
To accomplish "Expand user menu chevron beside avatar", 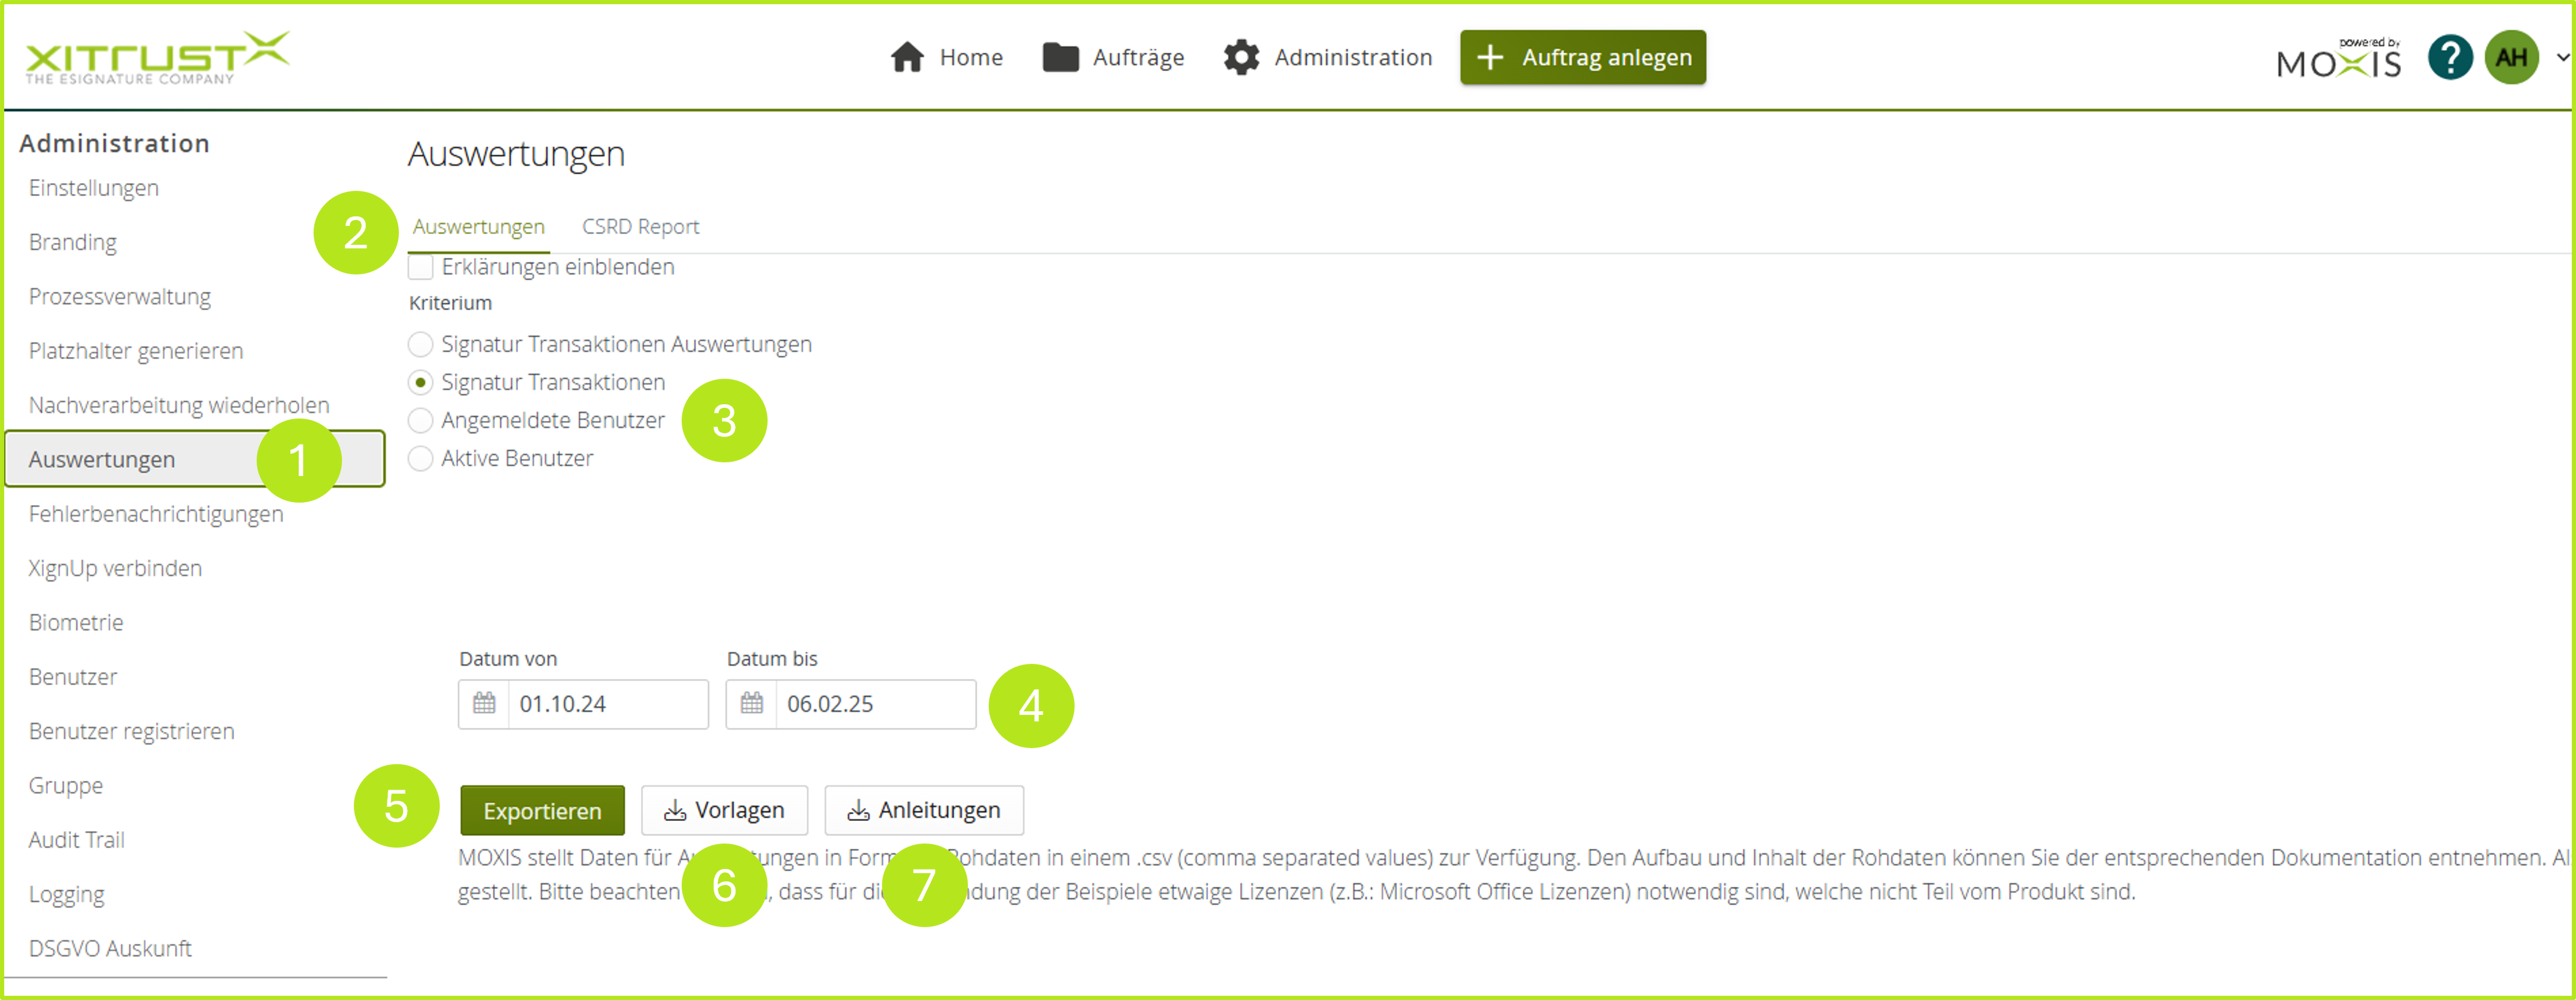I will [x=2562, y=57].
